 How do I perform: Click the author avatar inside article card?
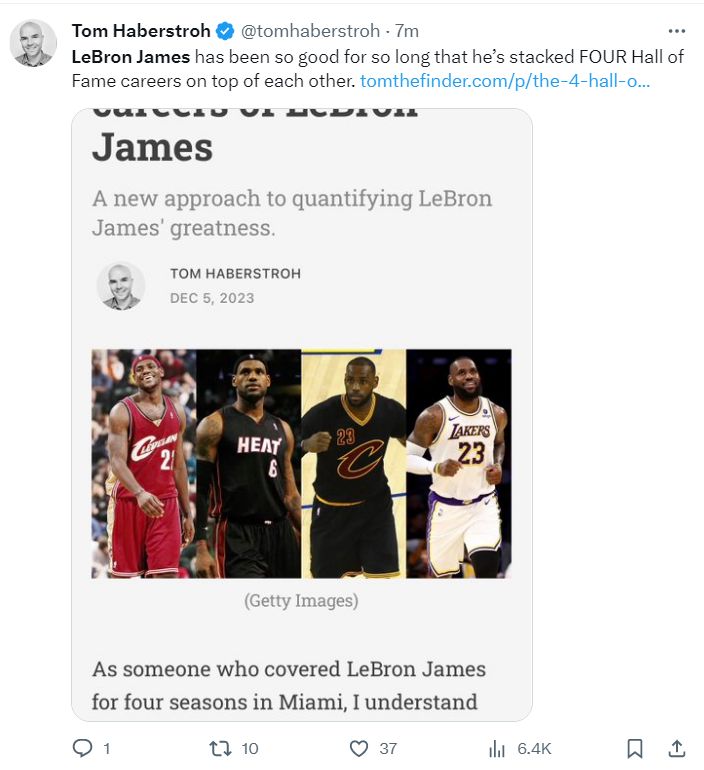pos(121,286)
